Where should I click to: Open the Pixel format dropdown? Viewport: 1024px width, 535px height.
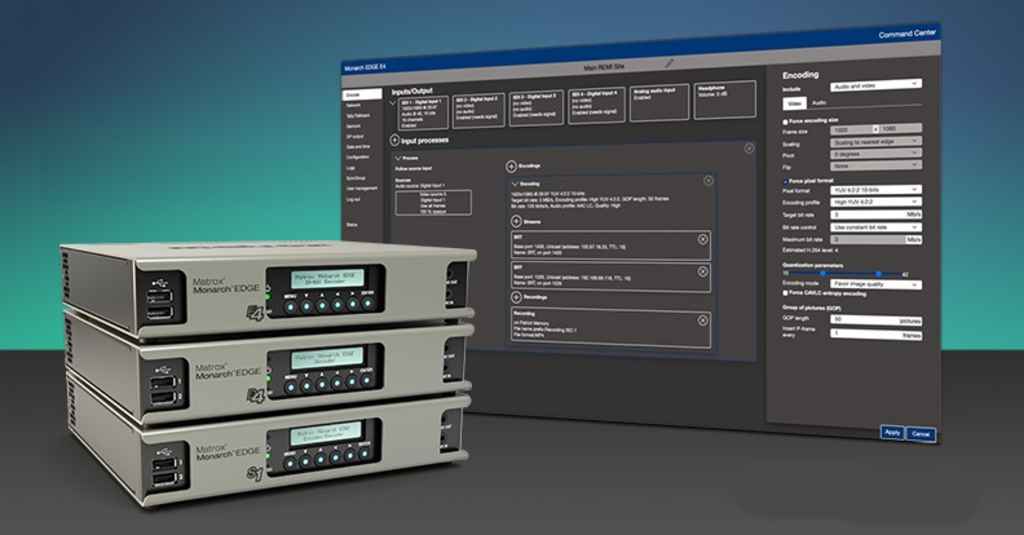pyautogui.click(x=876, y=189)
